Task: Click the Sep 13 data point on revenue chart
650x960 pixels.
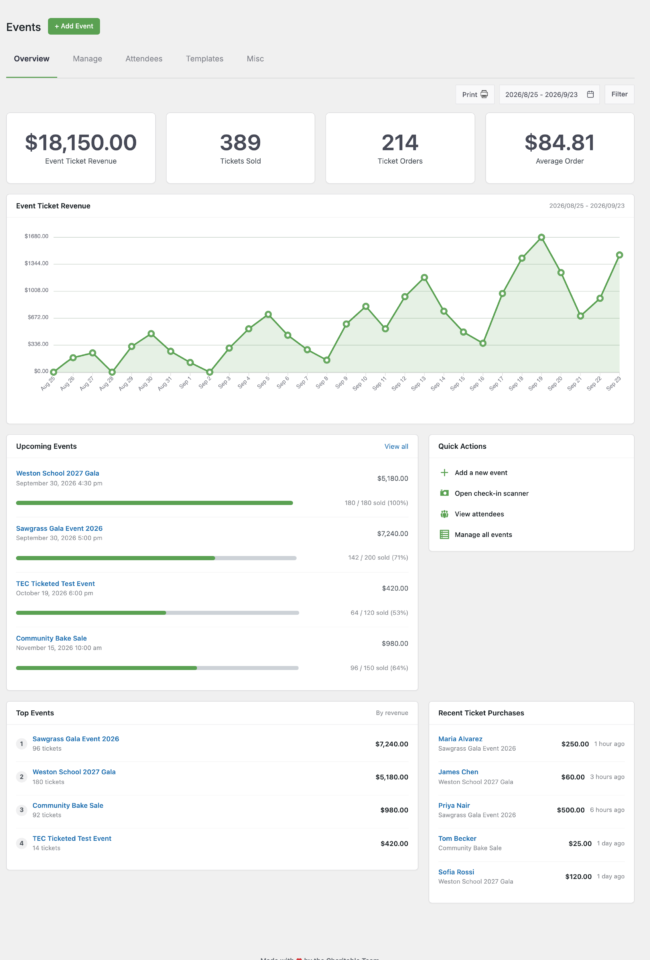Action: click(x=424, y=278)
